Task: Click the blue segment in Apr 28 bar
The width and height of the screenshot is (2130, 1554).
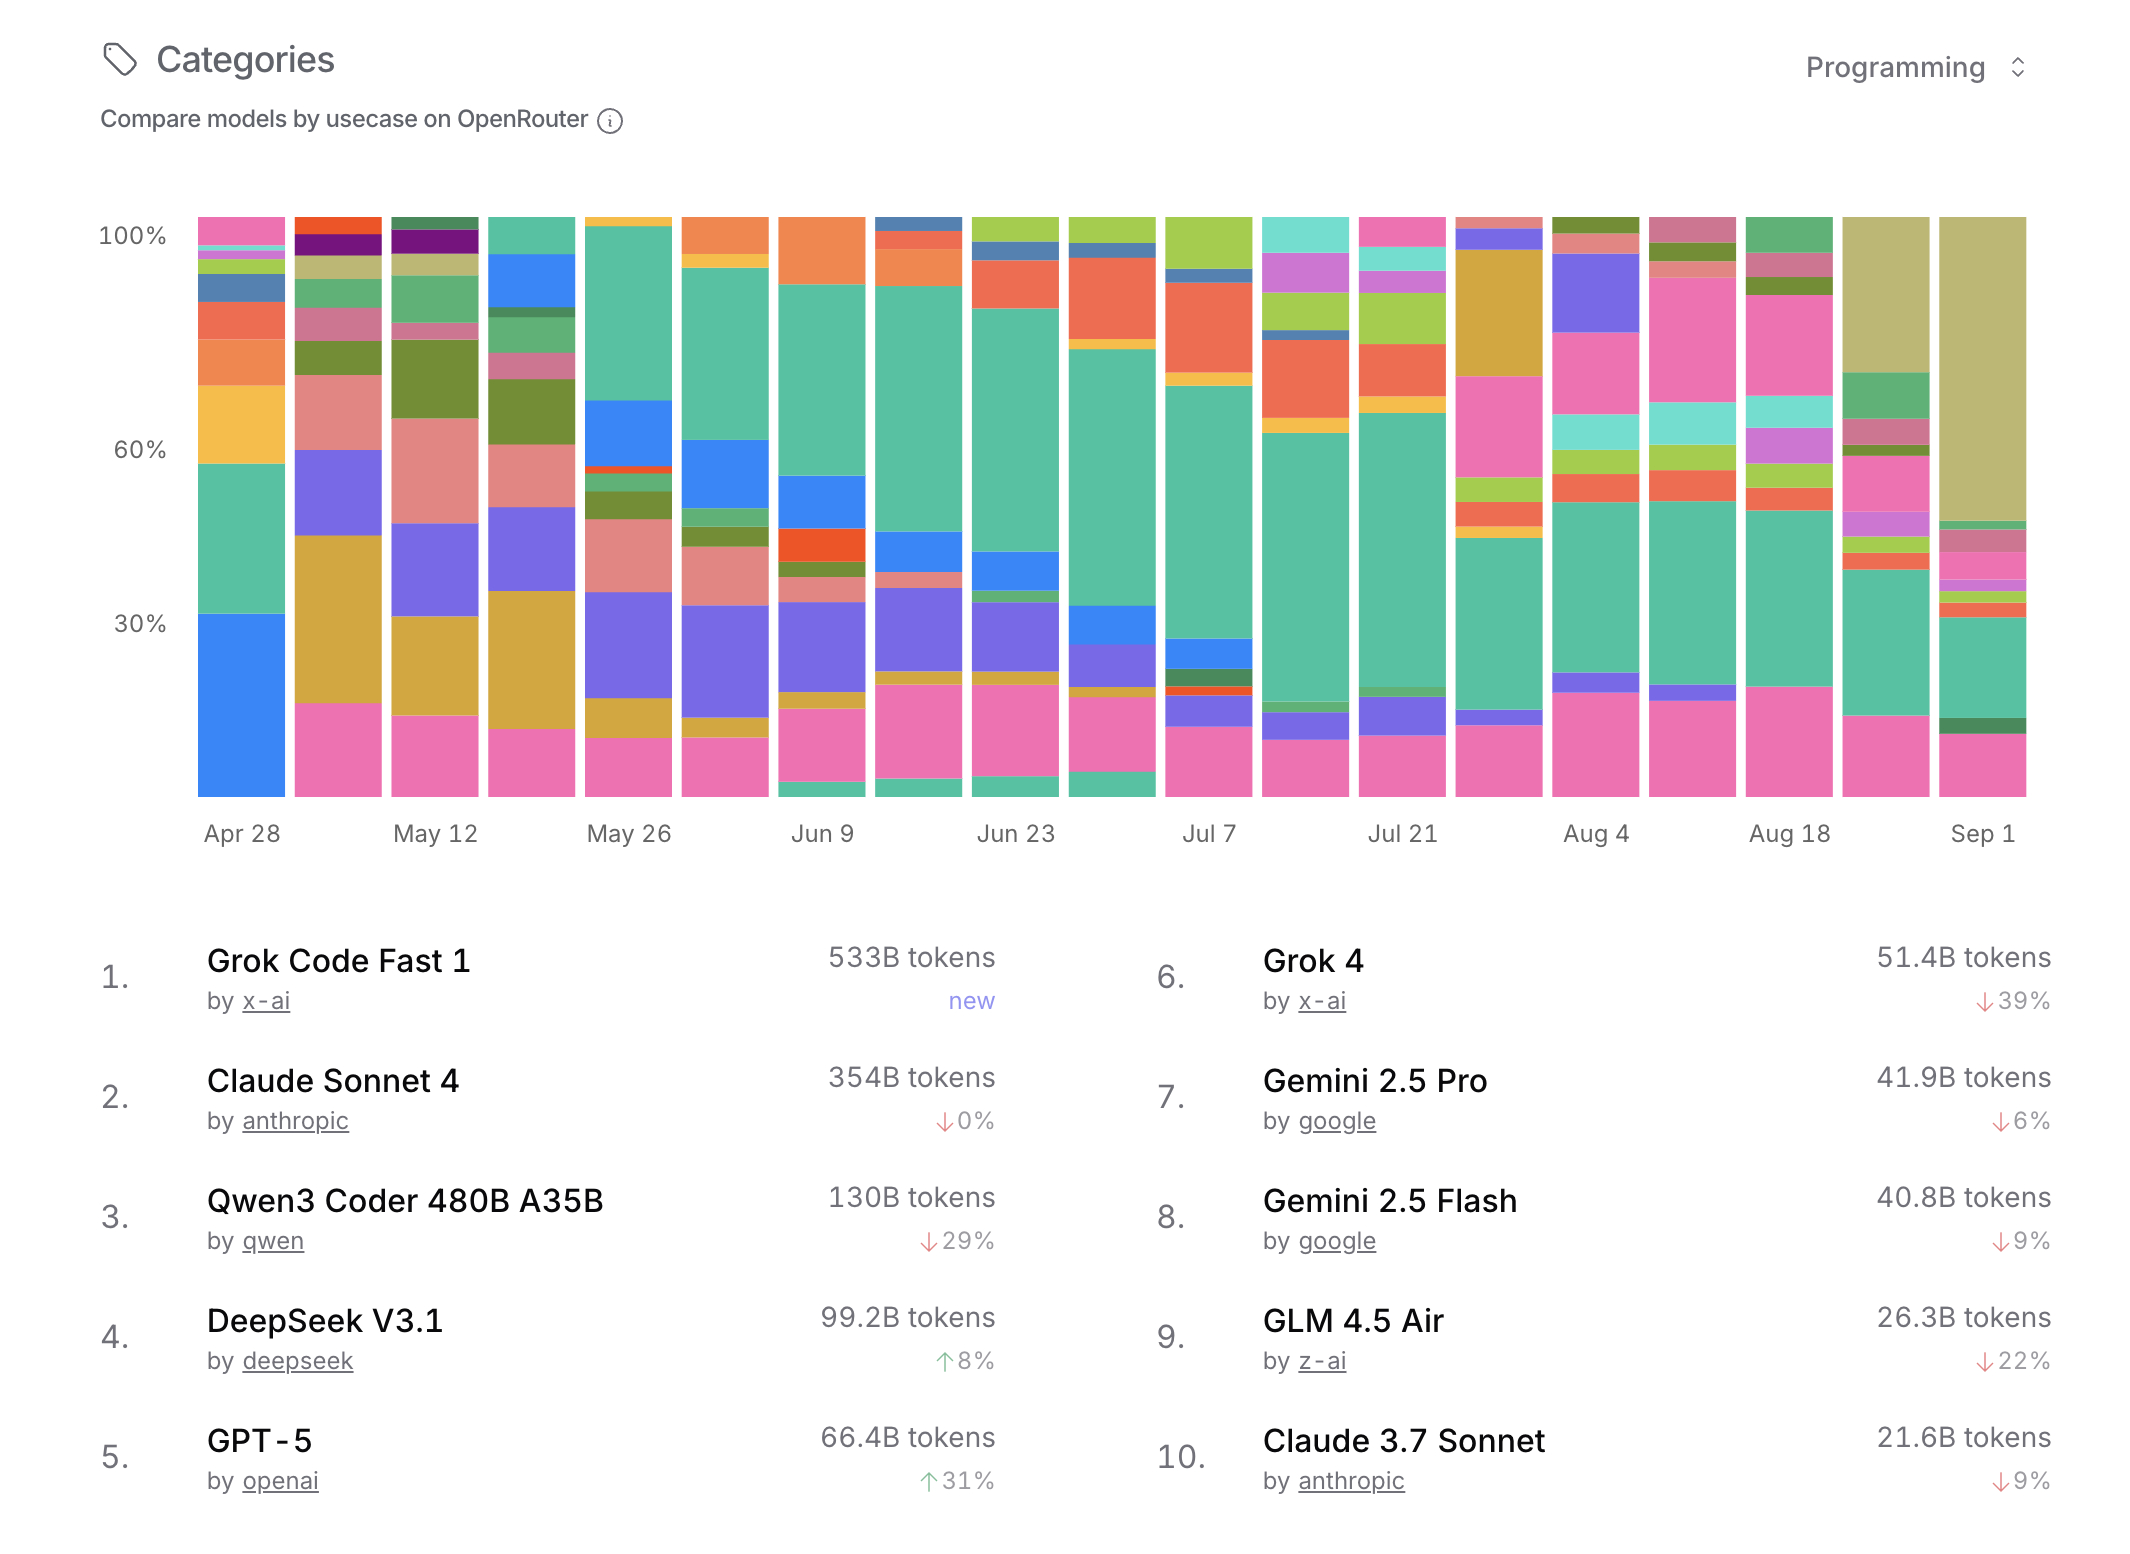Action: click(241, 705)
